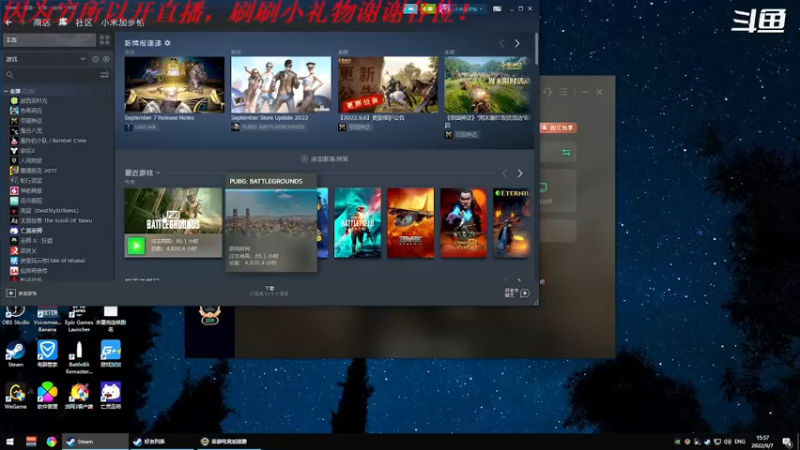
Task: Advance recent games shelf with right arrow
Action: [x=519, y=173]
